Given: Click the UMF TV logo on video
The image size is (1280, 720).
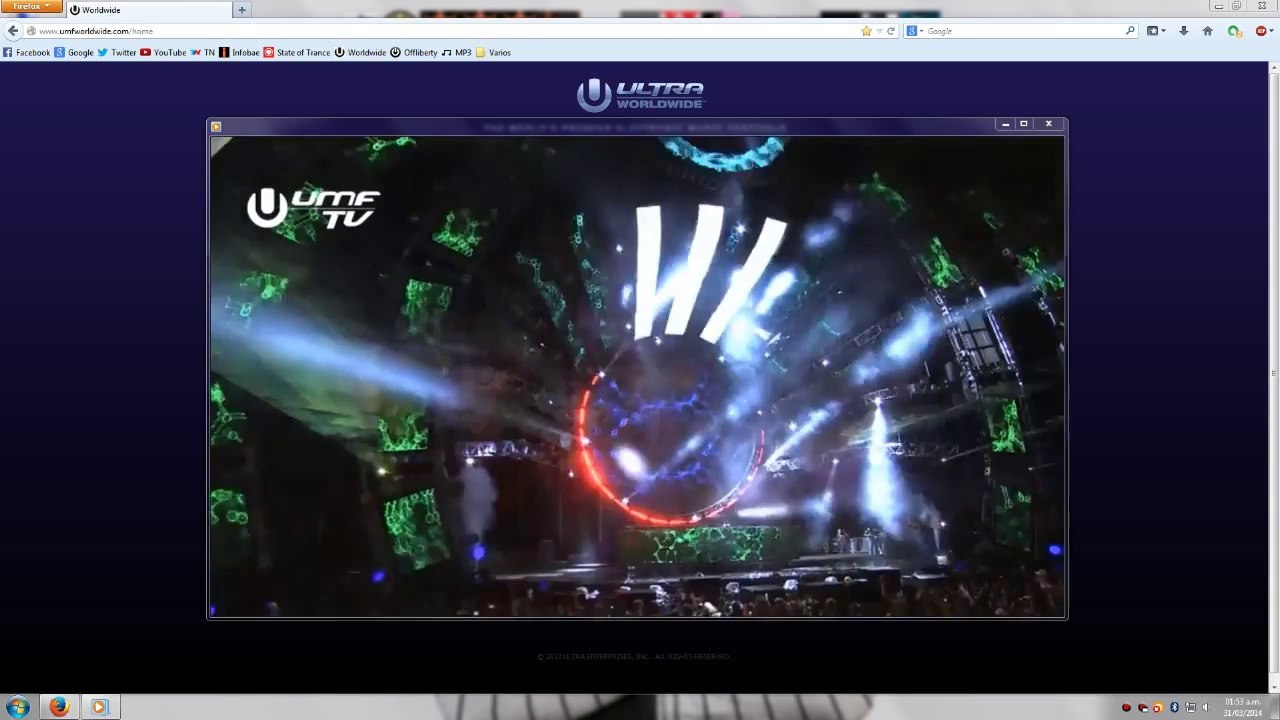Looking at the screenshot, I should click(313, 208).
